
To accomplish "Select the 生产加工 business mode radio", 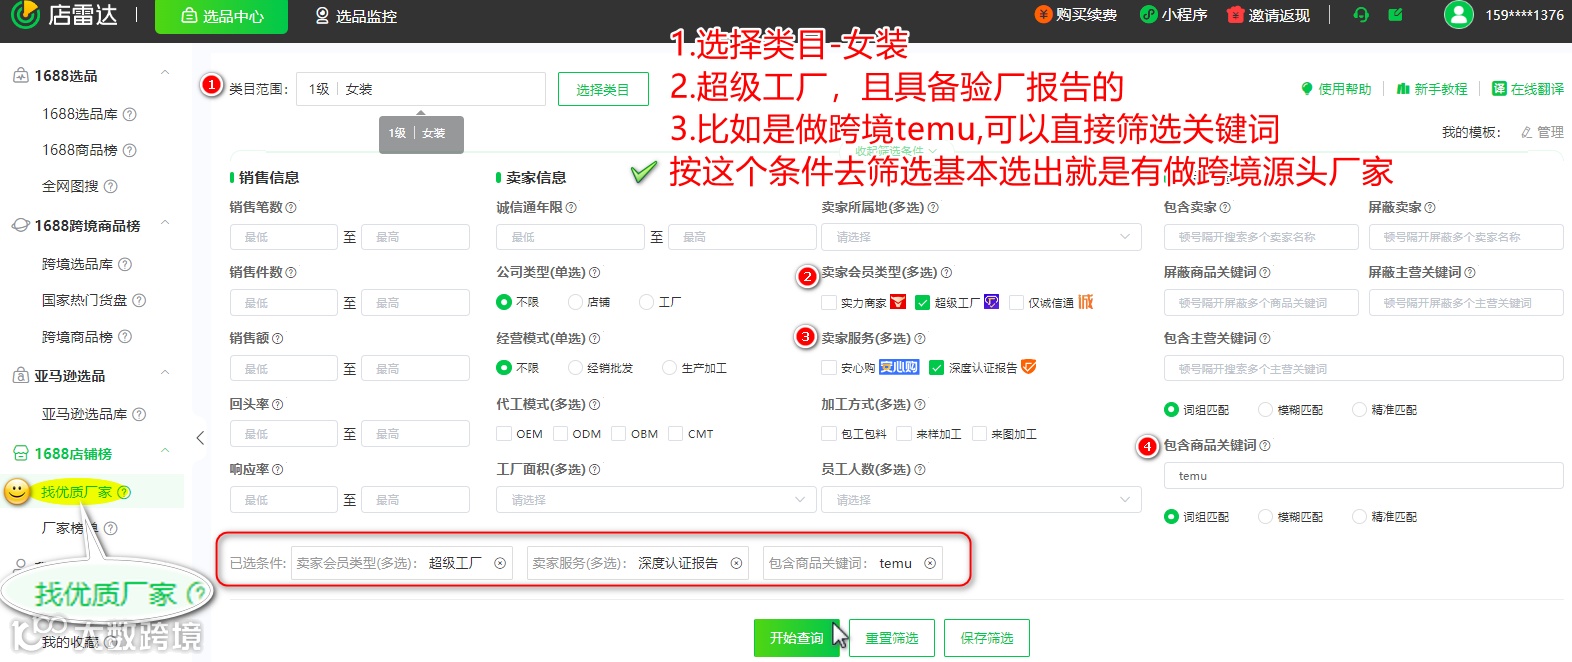I will [670, 368].
